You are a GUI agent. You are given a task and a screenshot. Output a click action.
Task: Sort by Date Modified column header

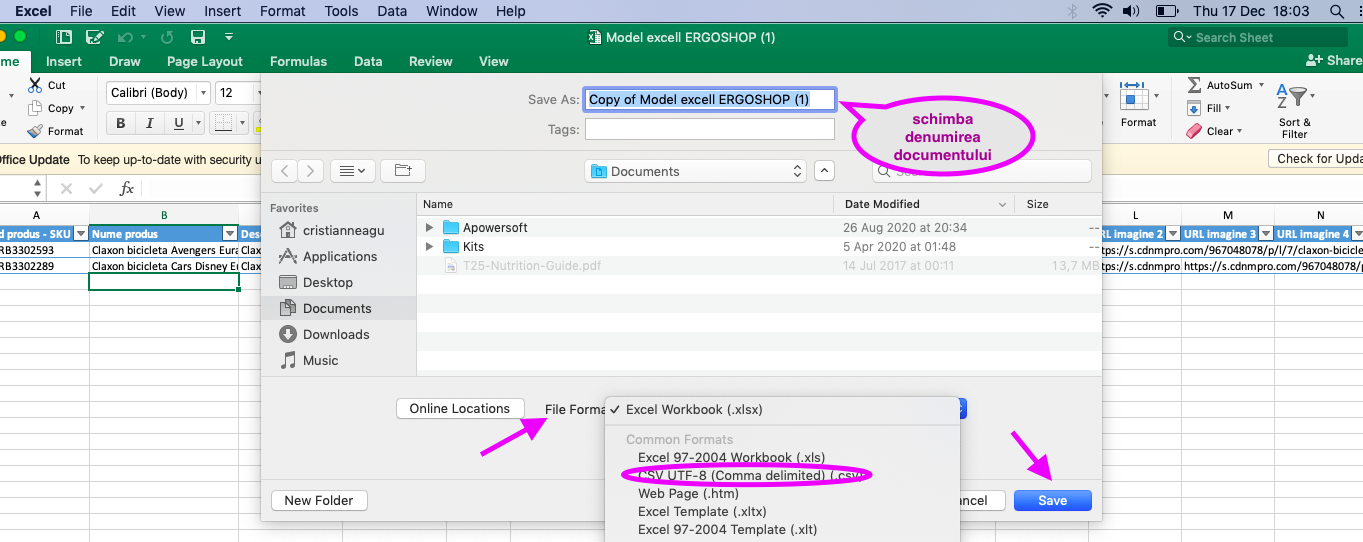(924, 204)
